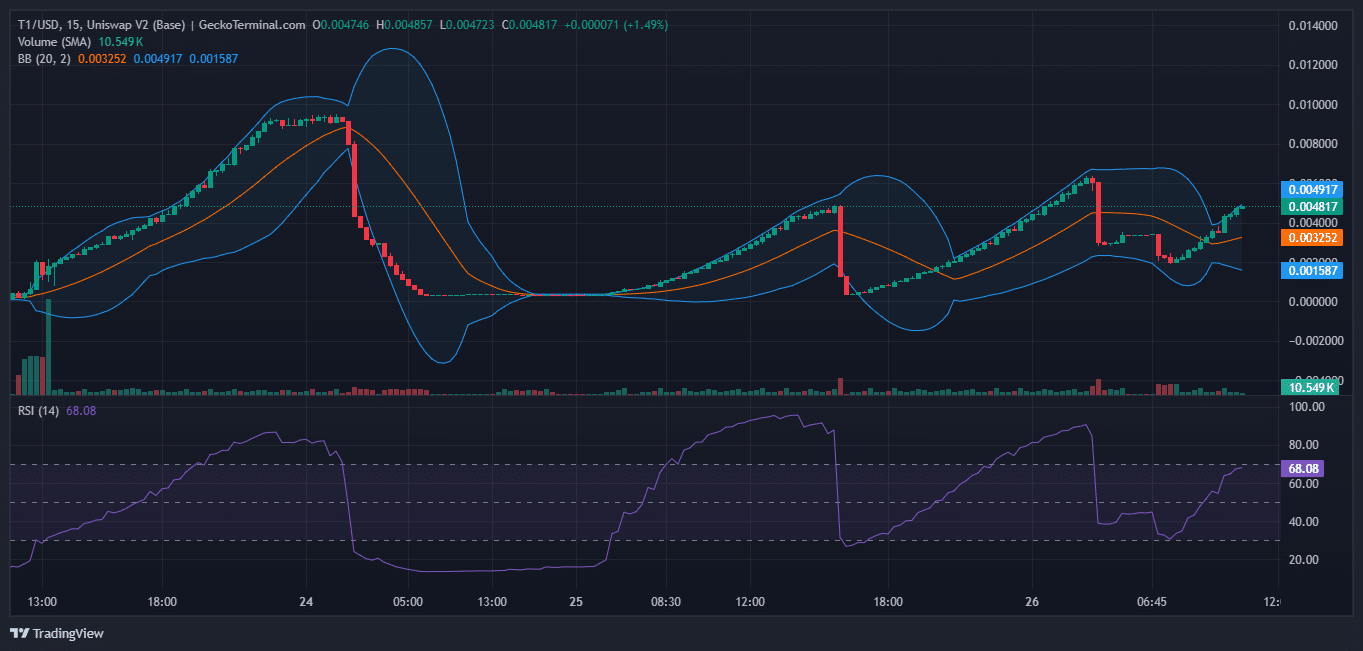This screenshot has width=1363, height=651.
Task: Click the +0.000071 (+1.49%) change value
Action: (x=614, y=25)
